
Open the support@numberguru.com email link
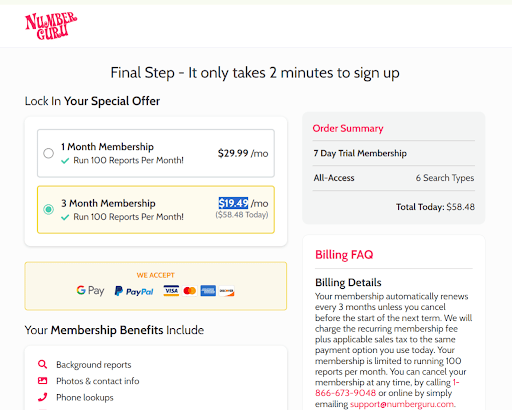click(x=402, y=404)
